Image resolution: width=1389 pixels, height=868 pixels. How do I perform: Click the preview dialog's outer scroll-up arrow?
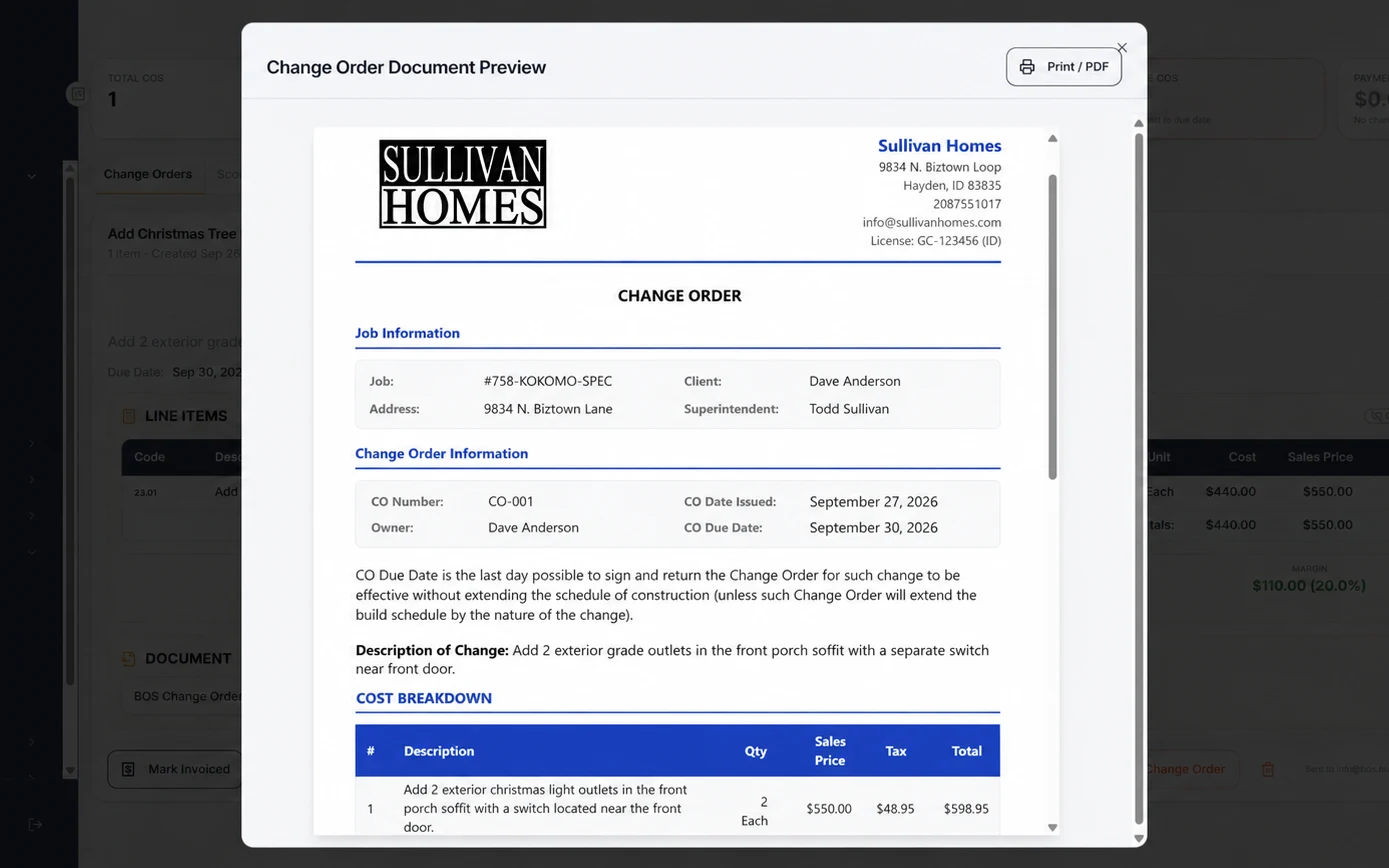[x=1138, y=123]
